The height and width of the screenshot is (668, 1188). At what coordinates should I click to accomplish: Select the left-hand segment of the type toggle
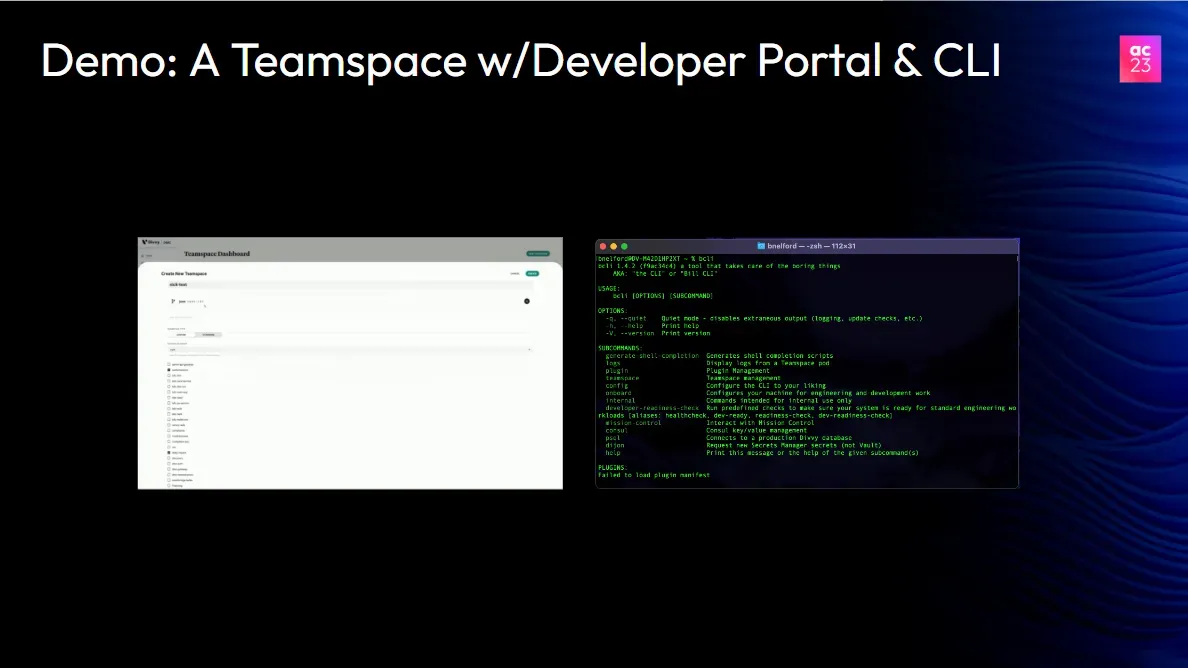click(x=181, y=335)
